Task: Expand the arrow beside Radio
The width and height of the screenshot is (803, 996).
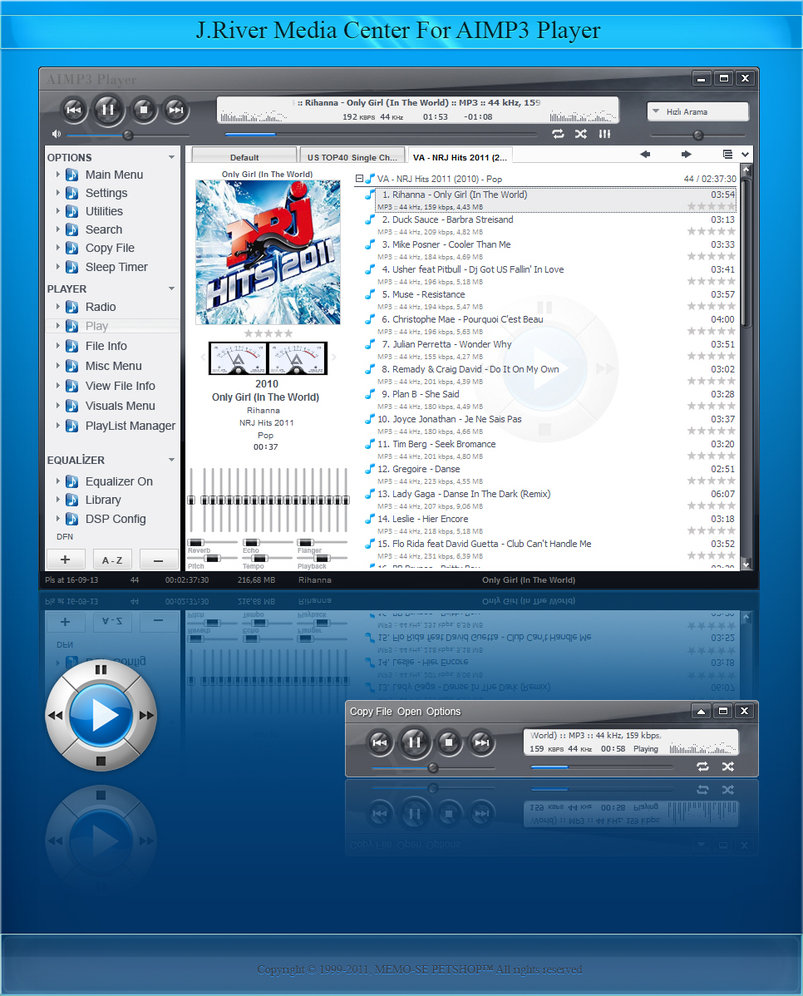Action: coord(58,307)
